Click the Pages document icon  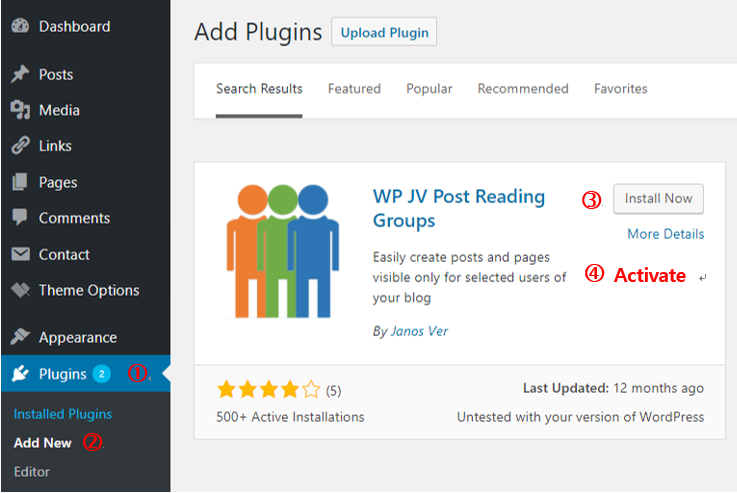coord(20,182)
